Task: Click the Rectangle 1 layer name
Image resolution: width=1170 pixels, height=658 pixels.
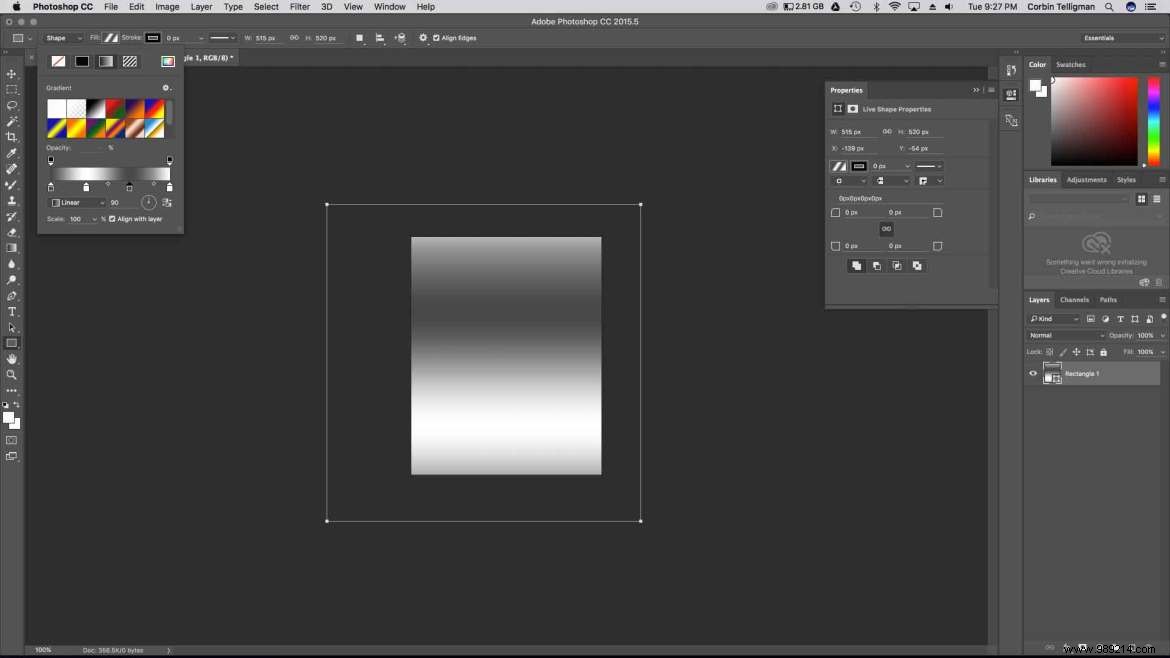Action: [1081, 373]
